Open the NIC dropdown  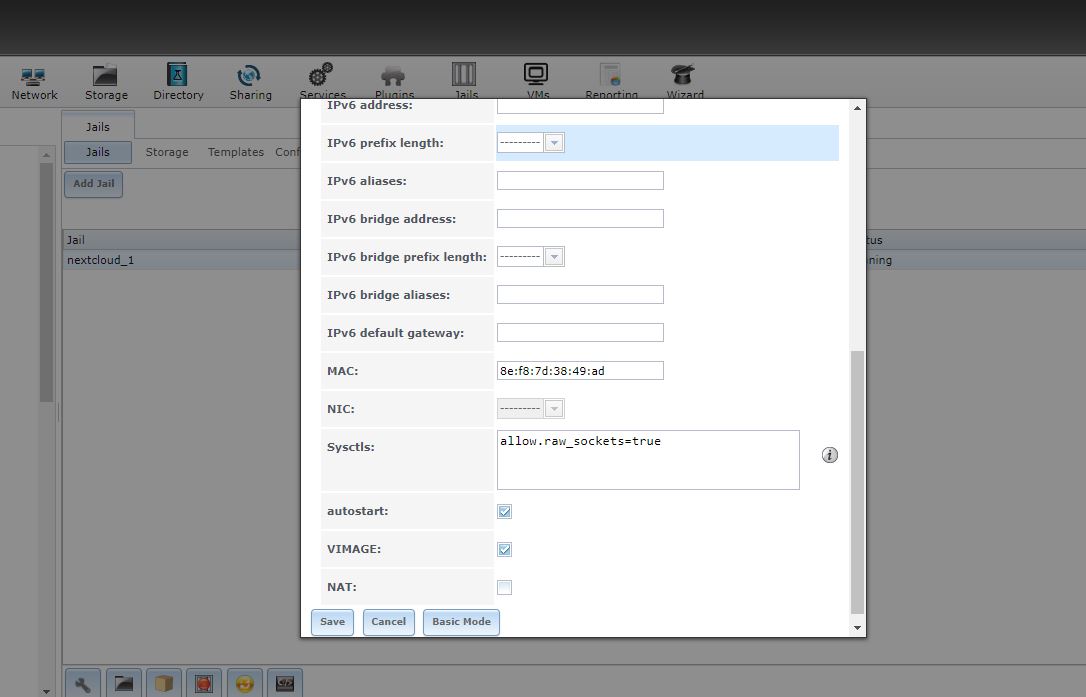[553, 409]
